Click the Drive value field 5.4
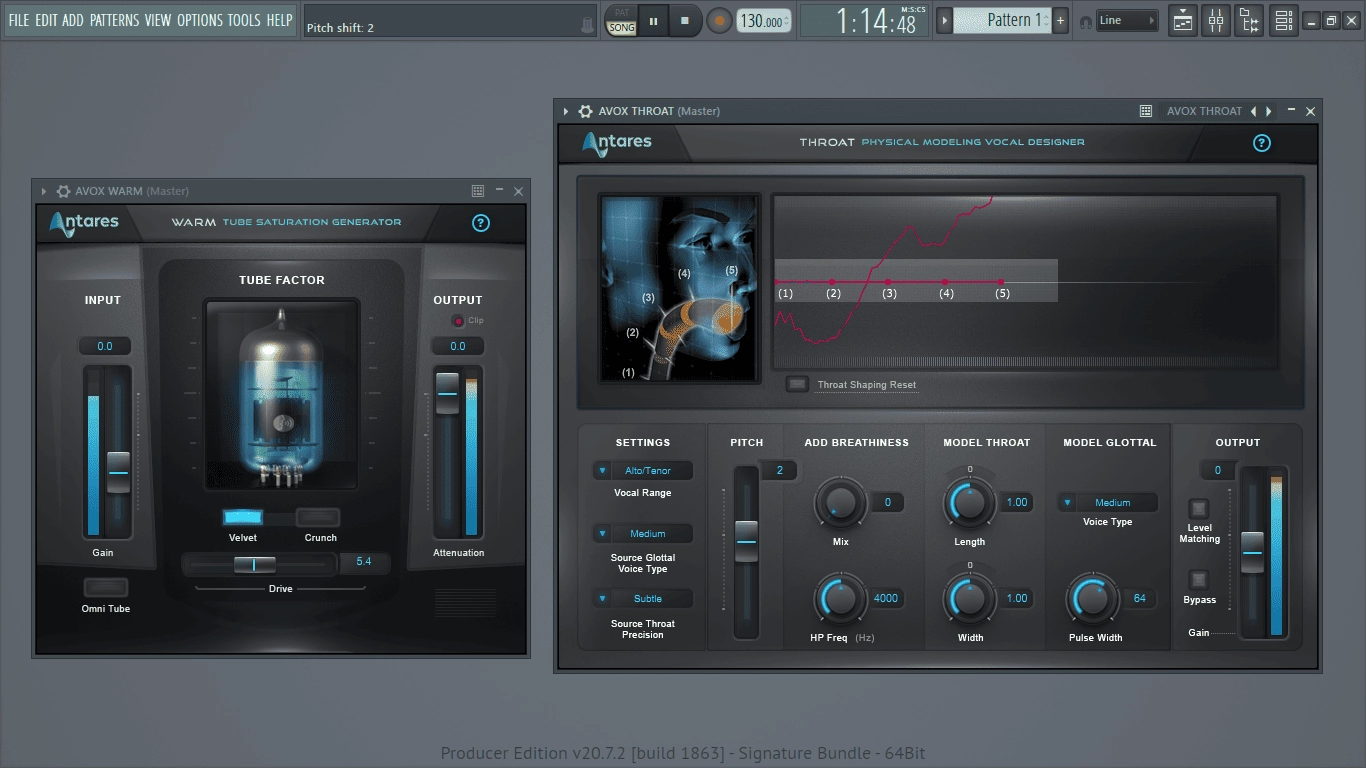 (364, 562)
